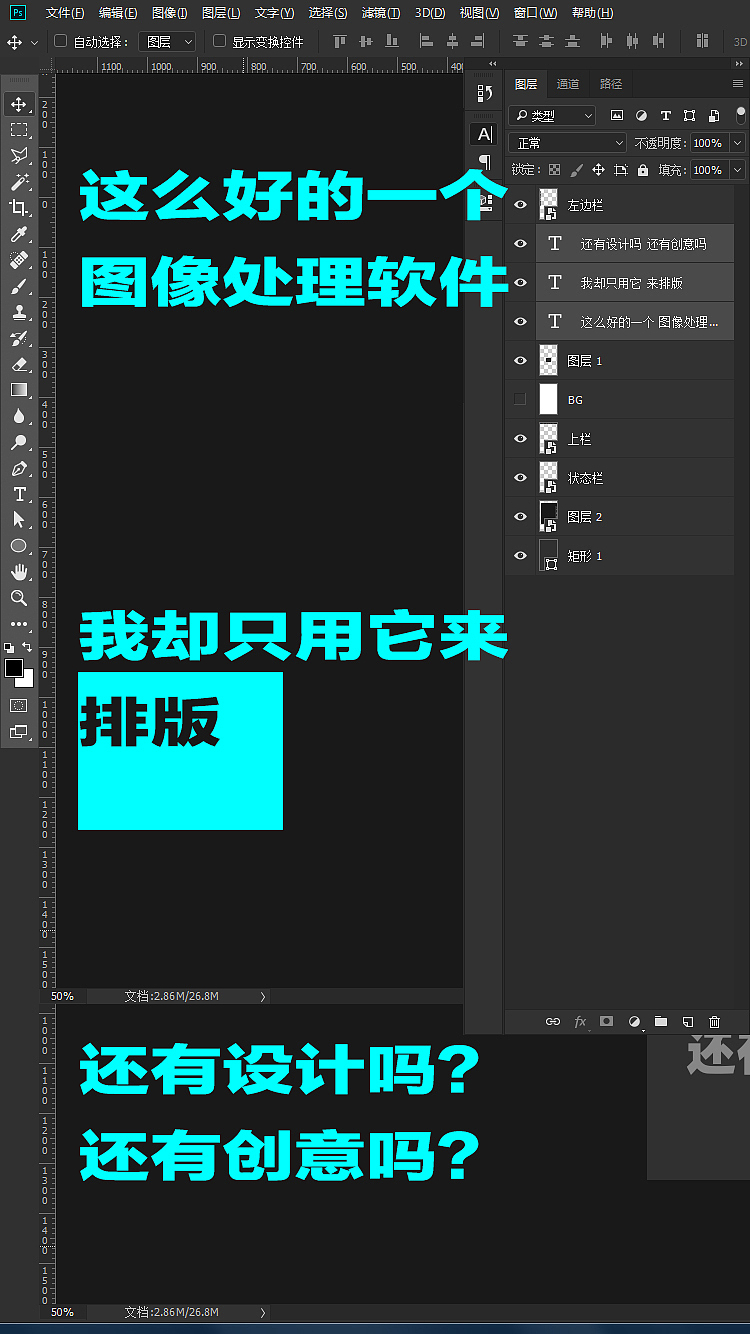Open the Character panel (A) icon
This screenshot has height=1334, width=750.
pos(484,135)
